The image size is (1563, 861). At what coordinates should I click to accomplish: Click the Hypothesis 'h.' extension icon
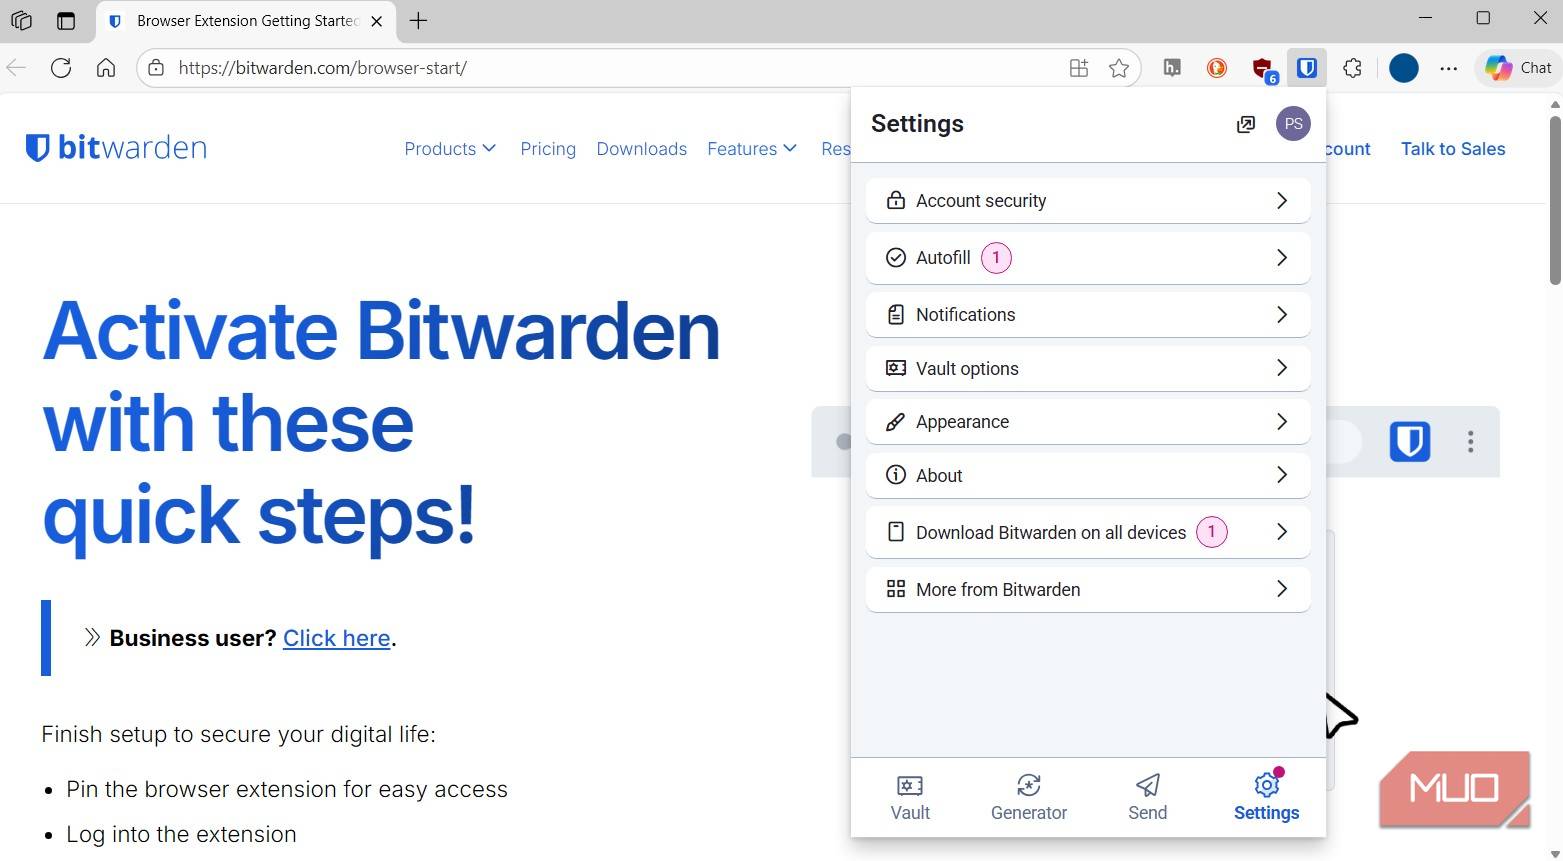[x=1172, y=68]
